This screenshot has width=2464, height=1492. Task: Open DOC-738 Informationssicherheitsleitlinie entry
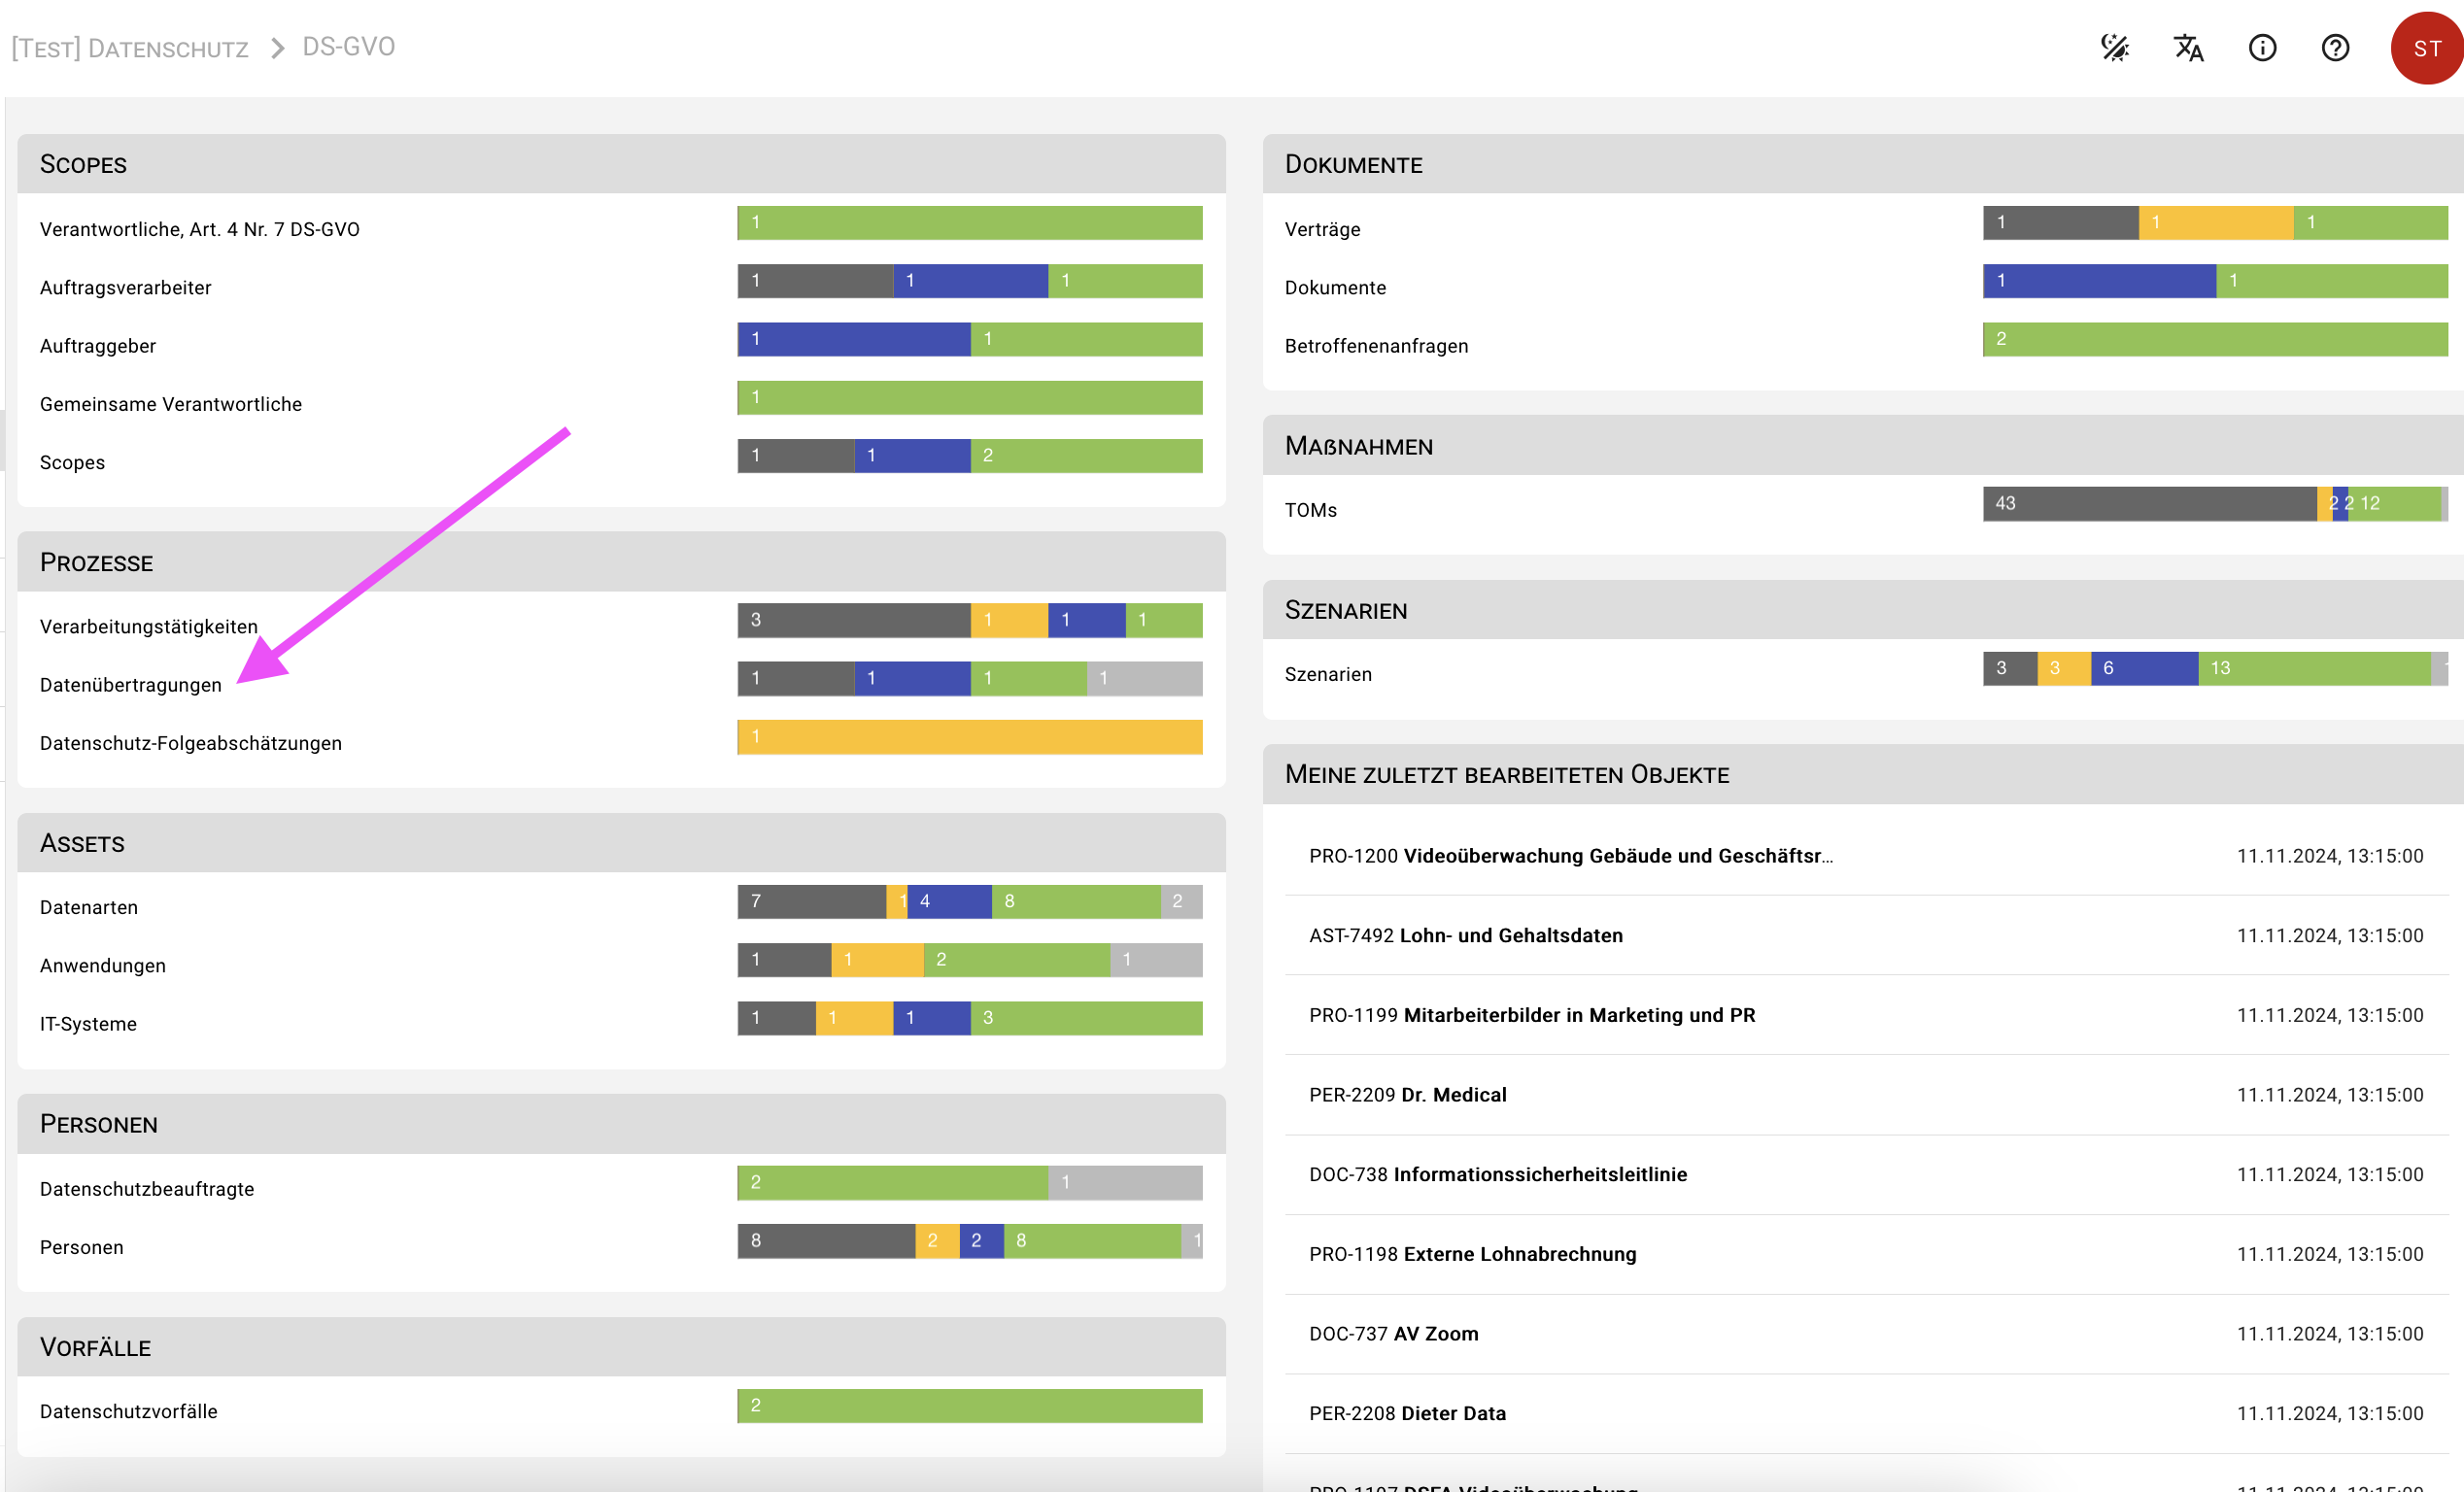1497,1174
